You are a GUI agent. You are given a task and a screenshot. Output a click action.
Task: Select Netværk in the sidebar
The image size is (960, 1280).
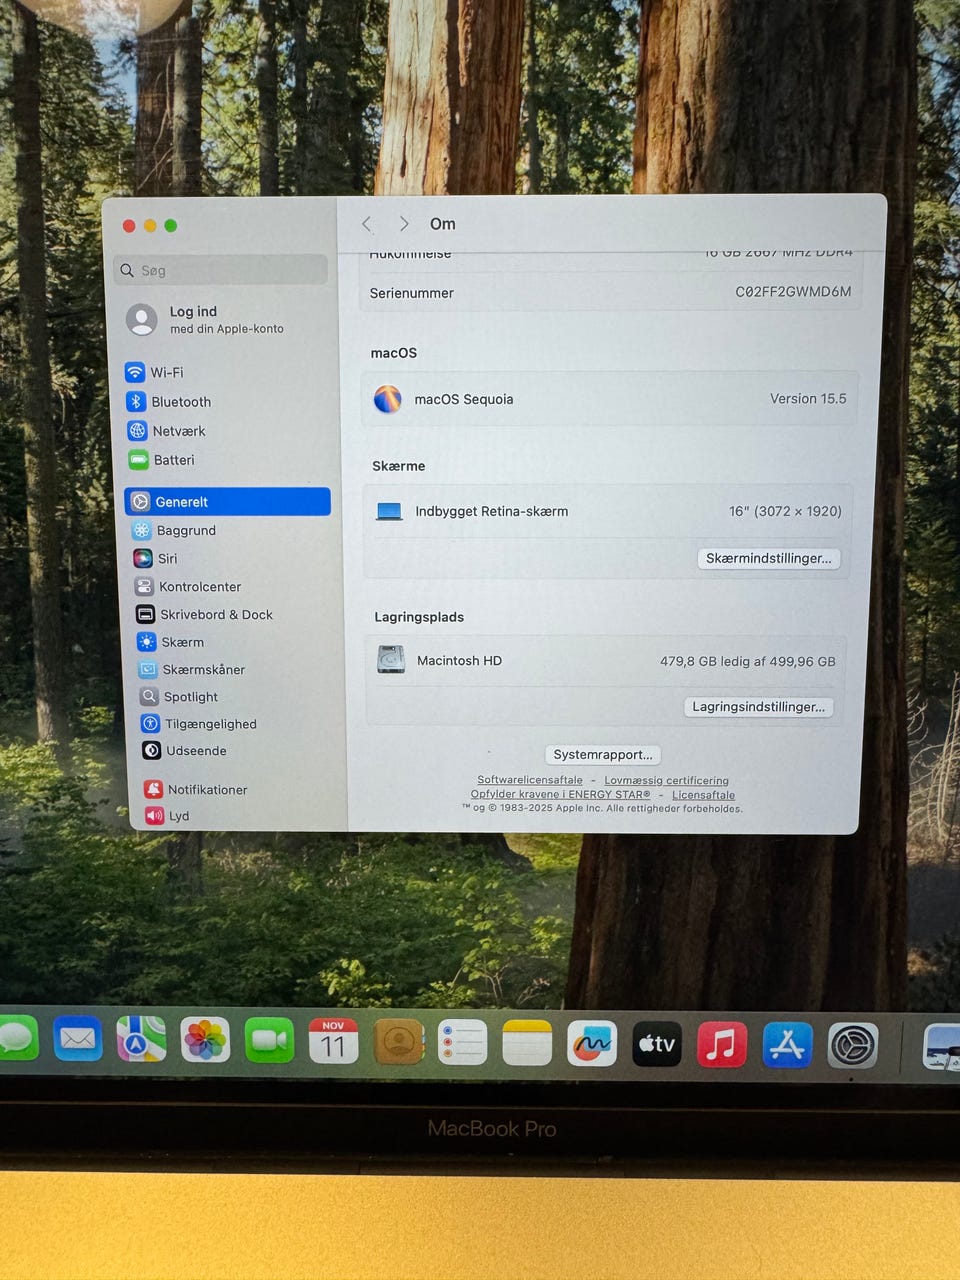coord(166,431)
